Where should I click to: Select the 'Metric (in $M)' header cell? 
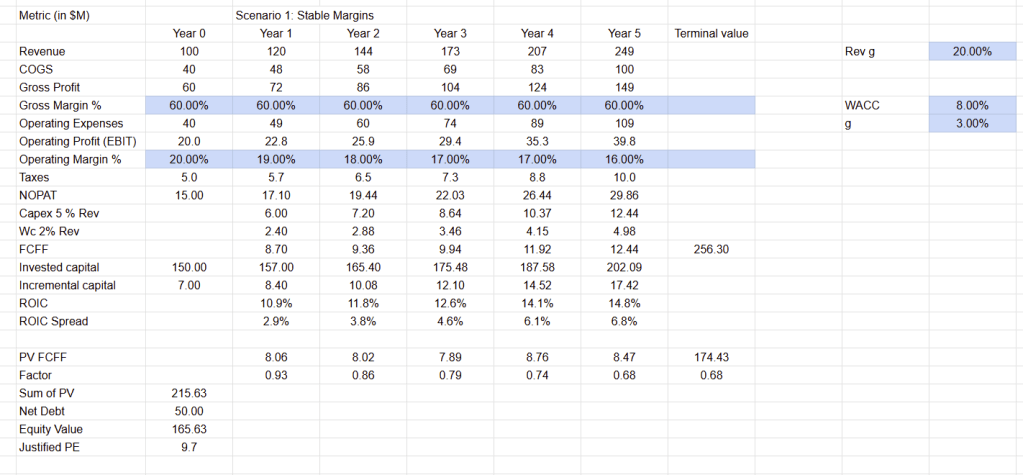pos(58,15)
